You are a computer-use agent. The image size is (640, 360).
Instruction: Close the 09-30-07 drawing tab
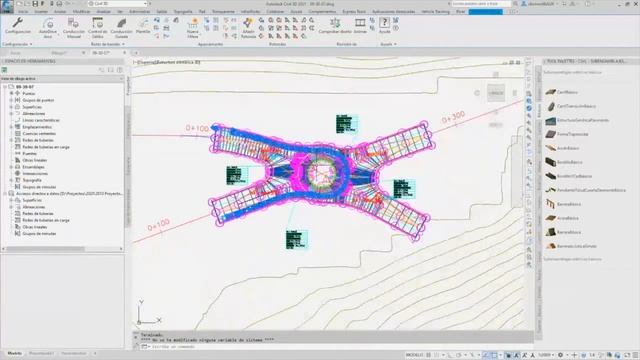click(x=124, y=53)
